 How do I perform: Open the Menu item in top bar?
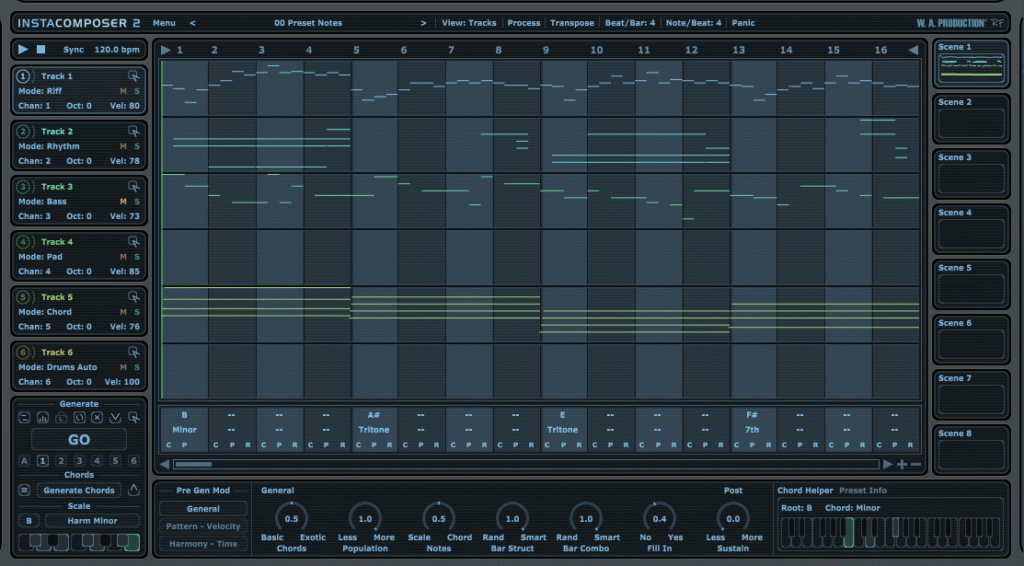(x=164, y=23)
